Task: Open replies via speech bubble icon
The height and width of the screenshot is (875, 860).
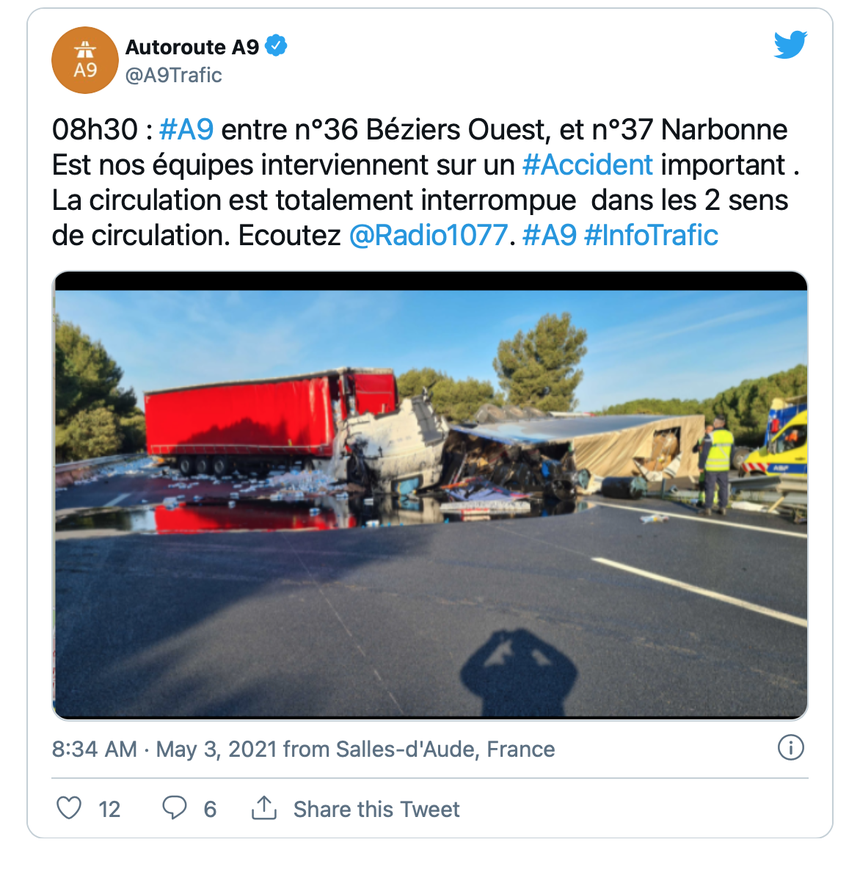Action: tap(174, 807)
